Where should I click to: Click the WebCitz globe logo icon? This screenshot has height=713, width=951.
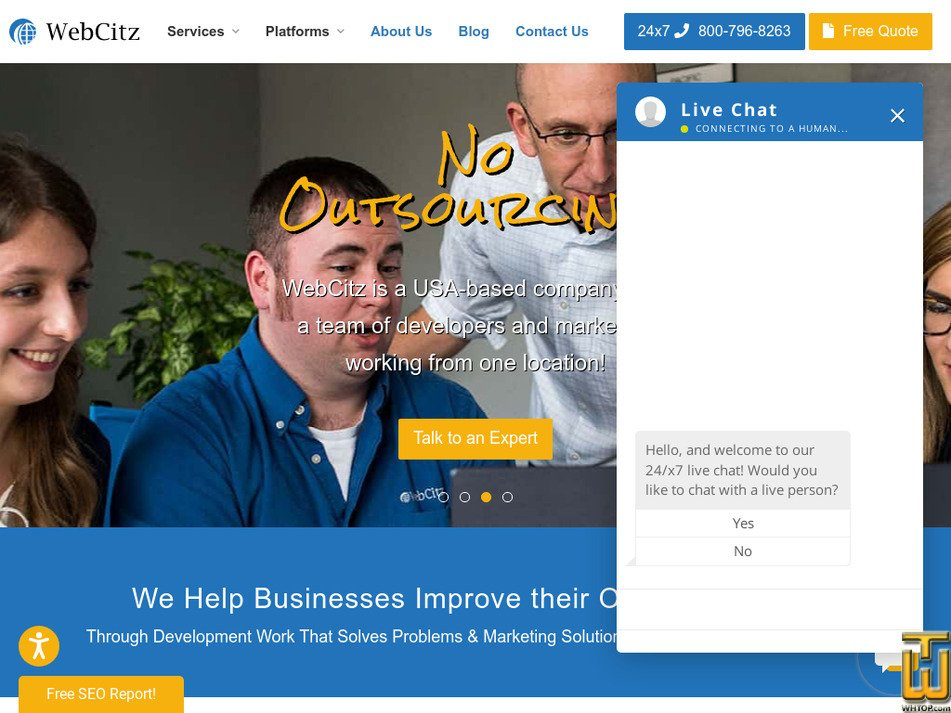pos(22,32)
